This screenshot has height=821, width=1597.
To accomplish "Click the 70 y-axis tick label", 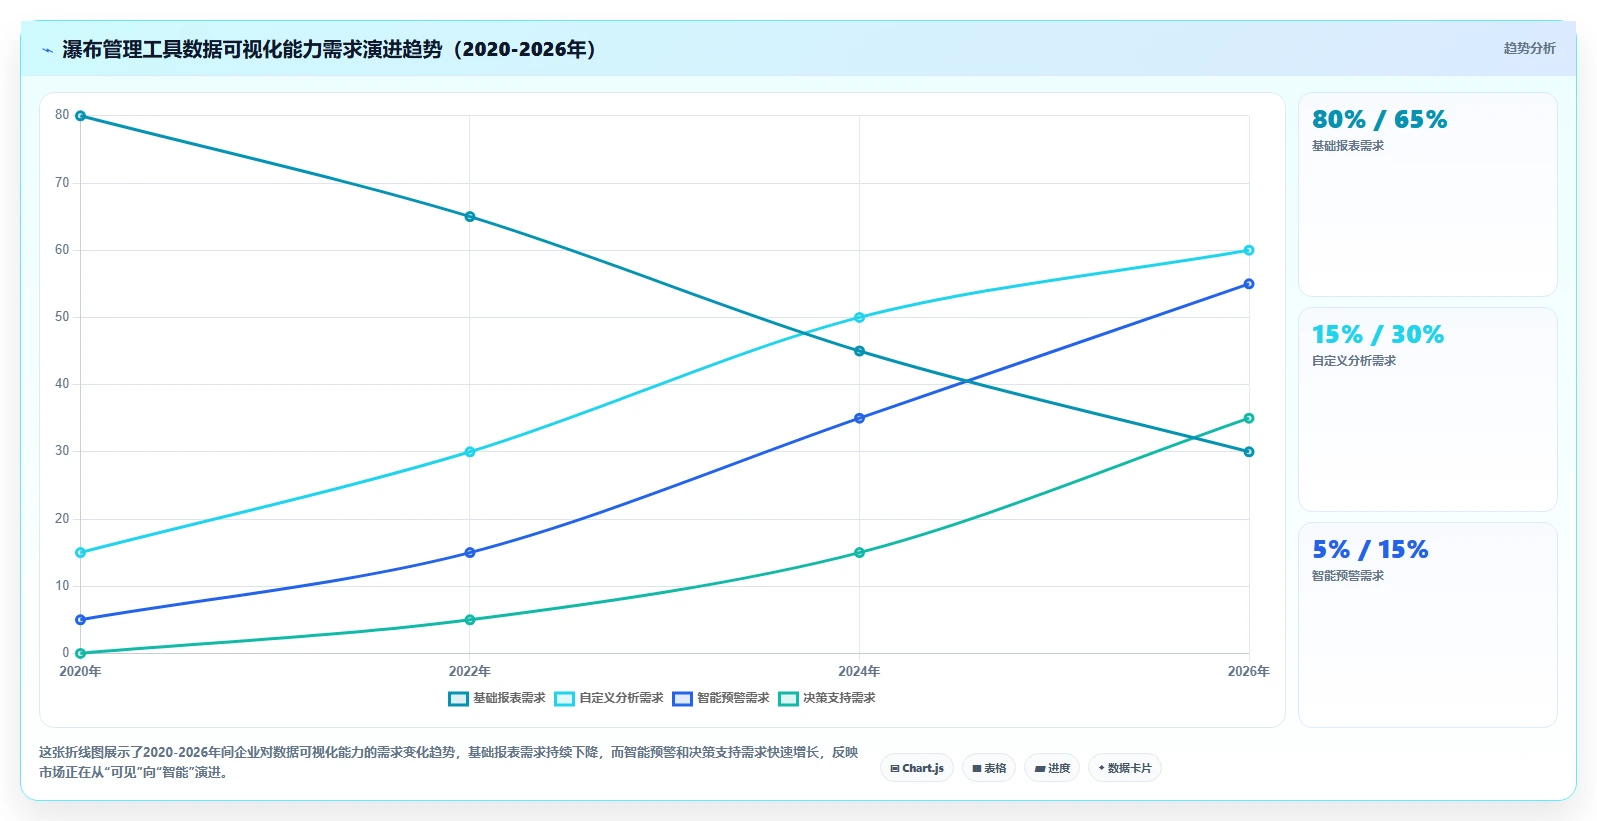I will point(62,183).
